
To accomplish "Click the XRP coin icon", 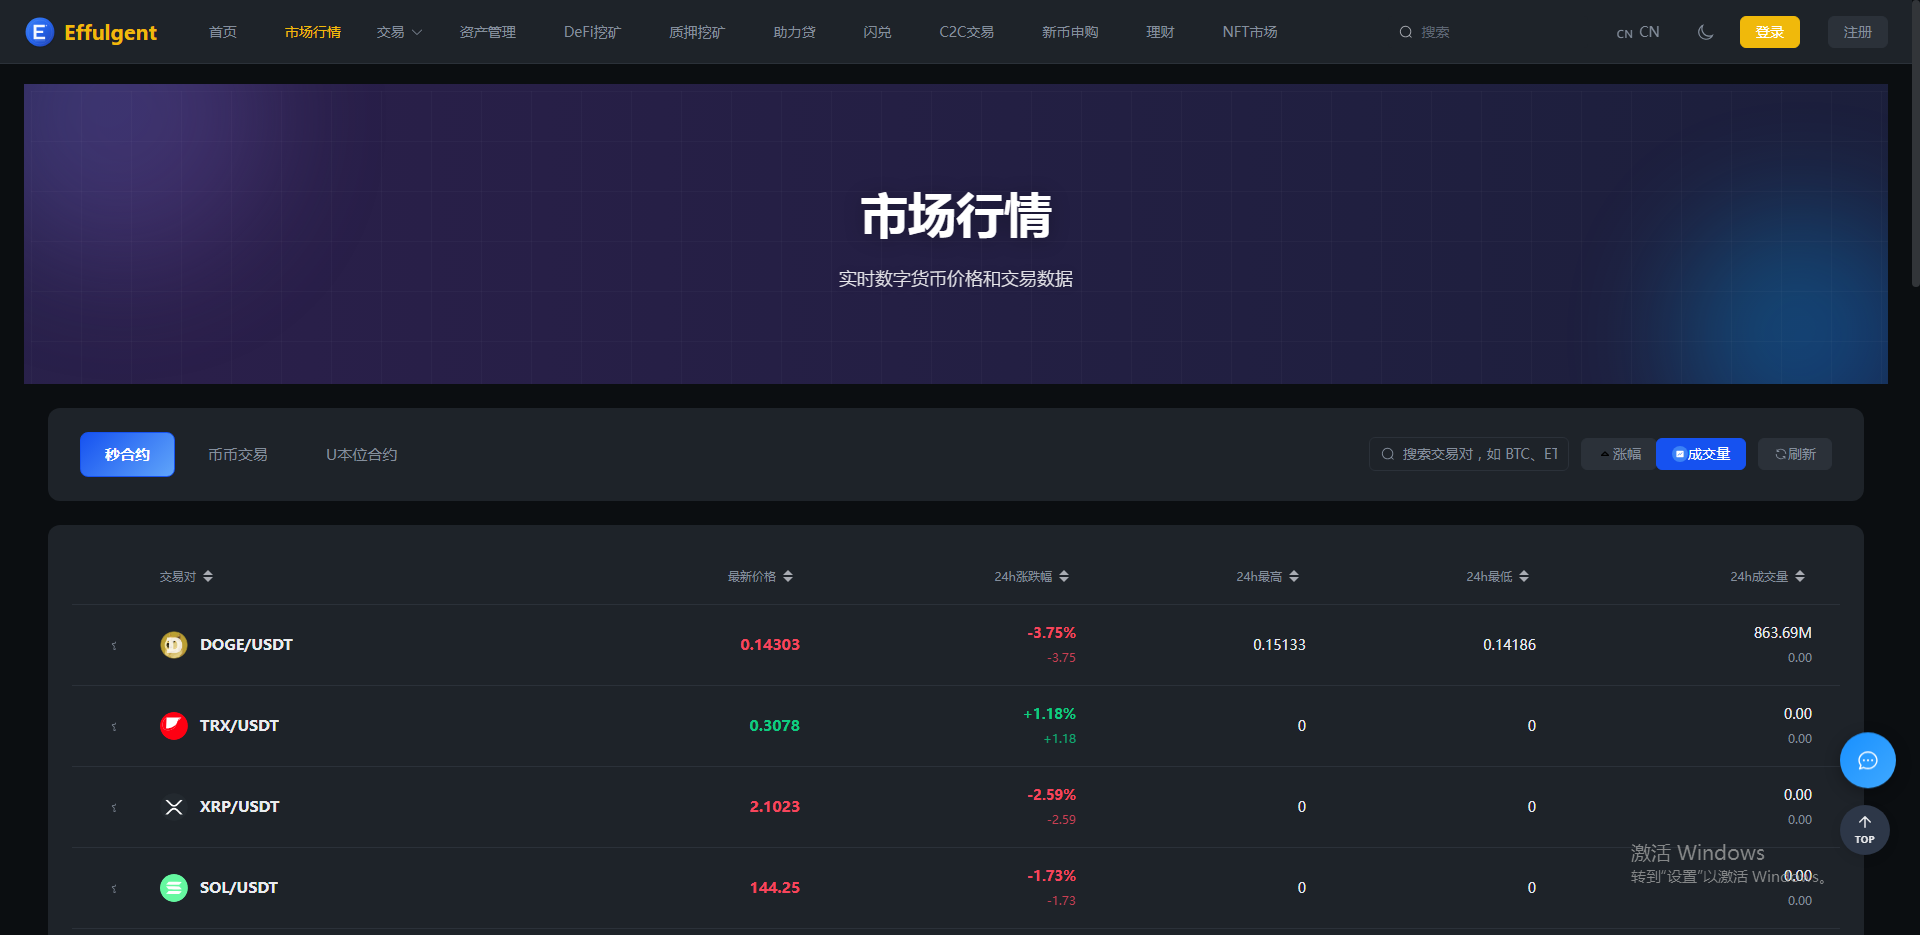I will pos(174,807).
